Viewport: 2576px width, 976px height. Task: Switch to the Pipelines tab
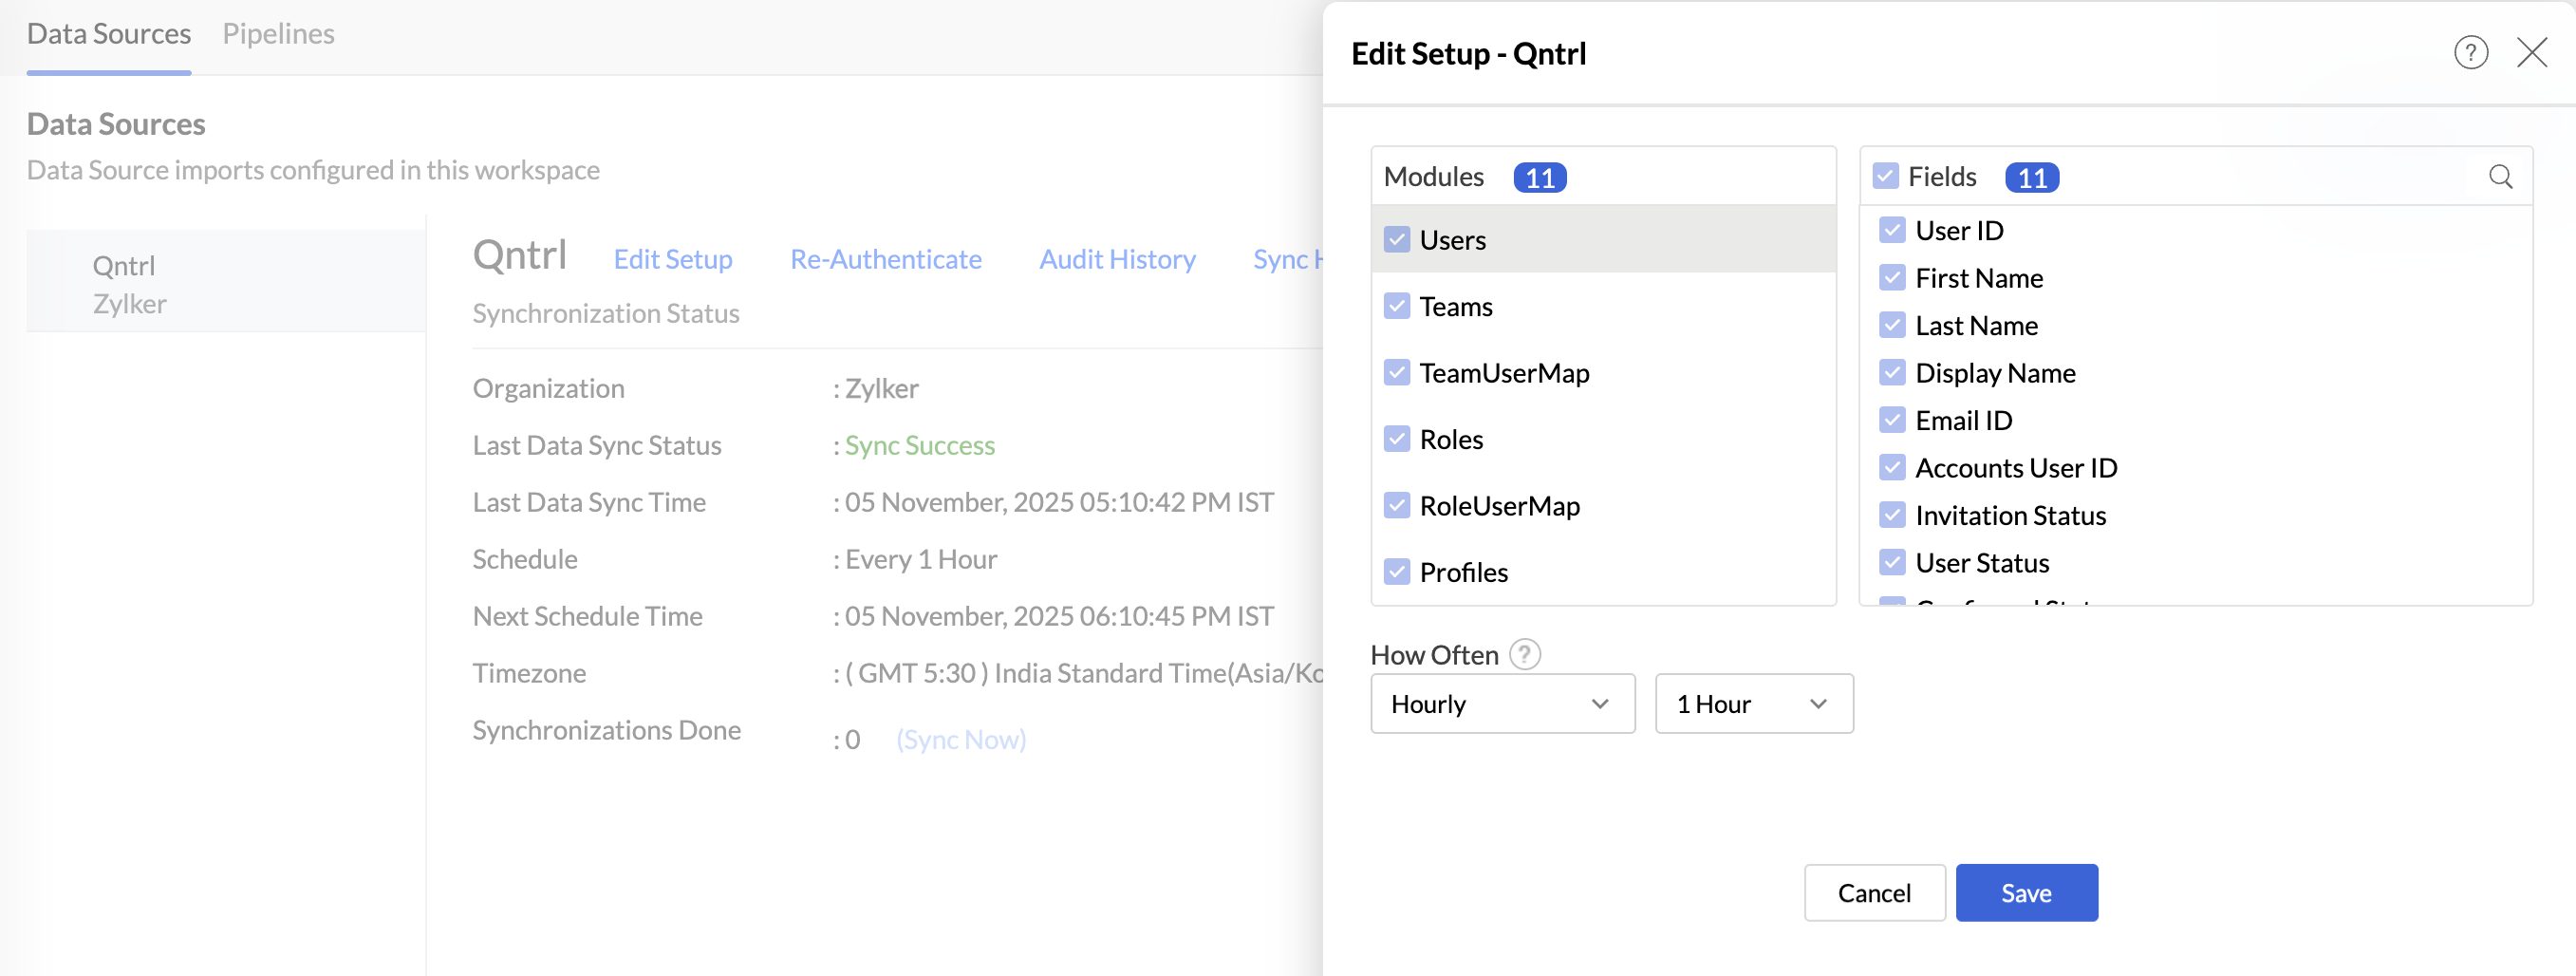tap(278, 34)
